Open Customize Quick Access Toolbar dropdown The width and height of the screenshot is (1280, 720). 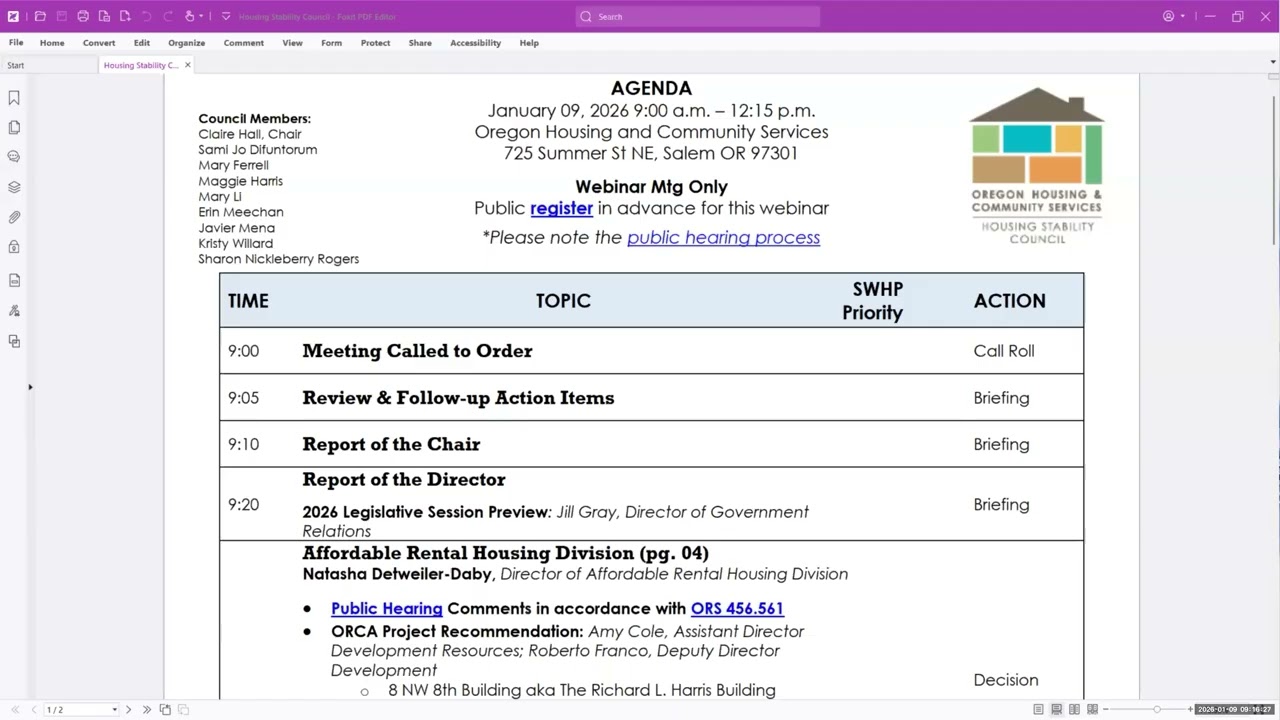226,16
